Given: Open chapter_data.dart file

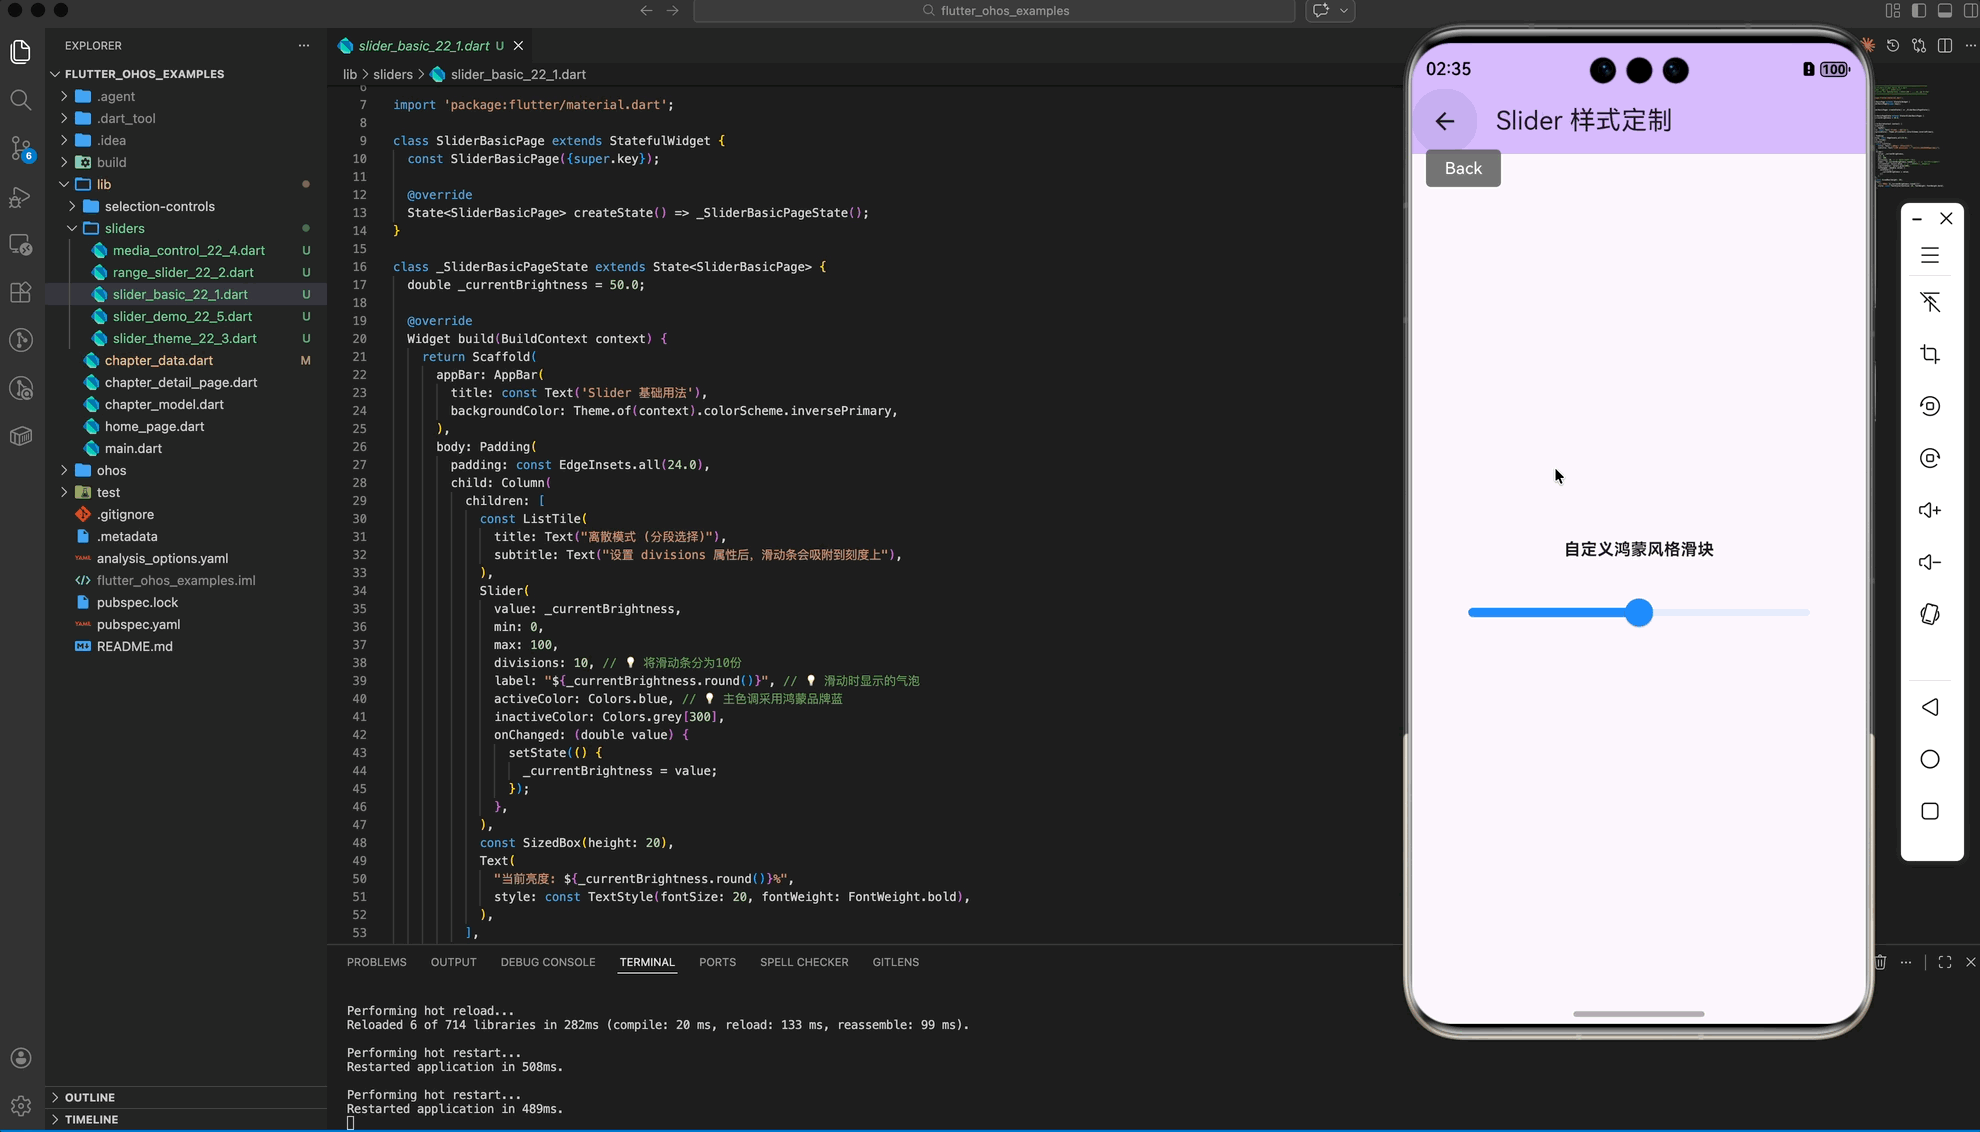Looking at the screenshot, I should (158, 360).
